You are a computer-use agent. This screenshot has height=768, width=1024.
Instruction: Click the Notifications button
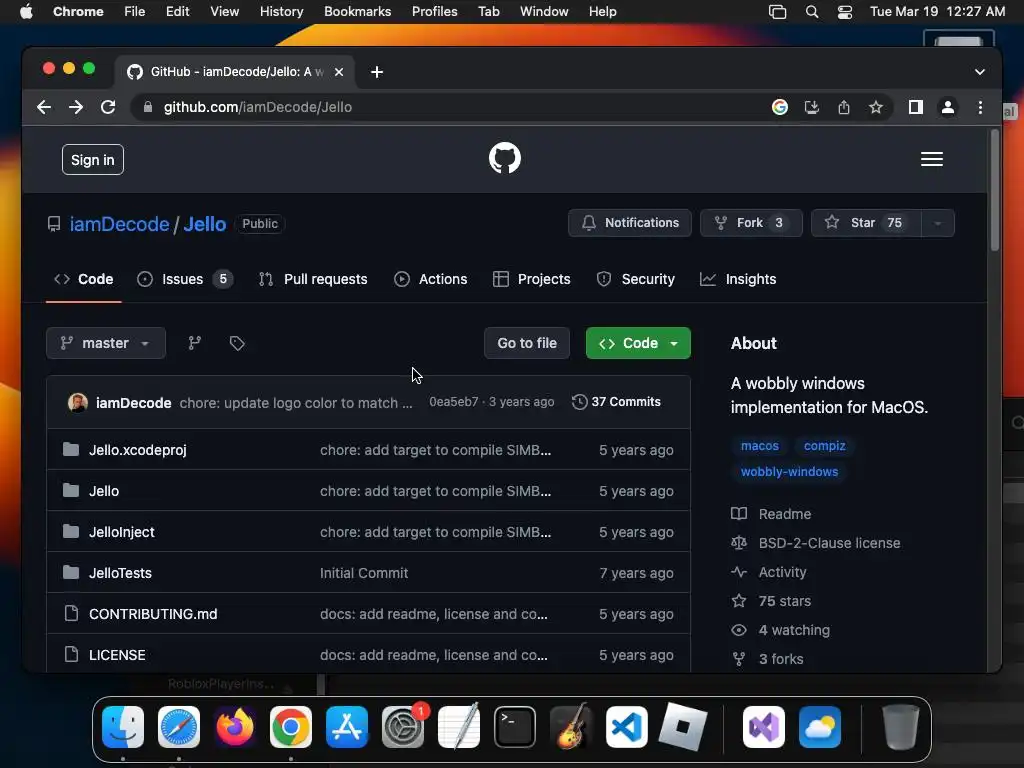(x=630, y=223)
